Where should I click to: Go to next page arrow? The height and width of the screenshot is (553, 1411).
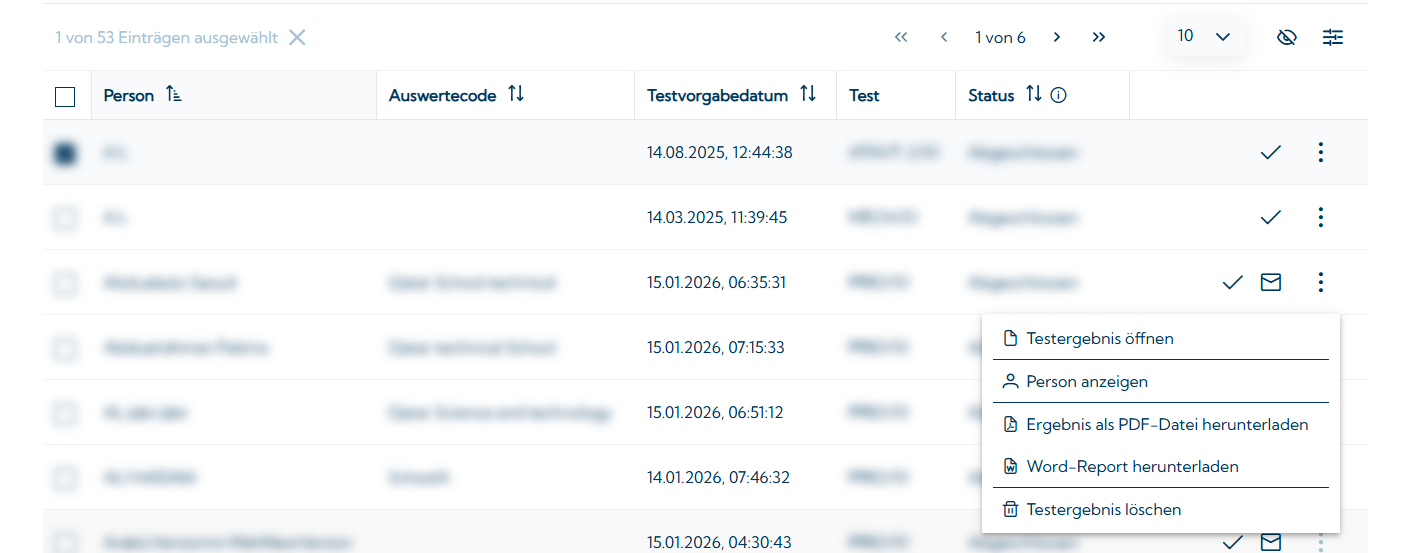coord(1057,38)
